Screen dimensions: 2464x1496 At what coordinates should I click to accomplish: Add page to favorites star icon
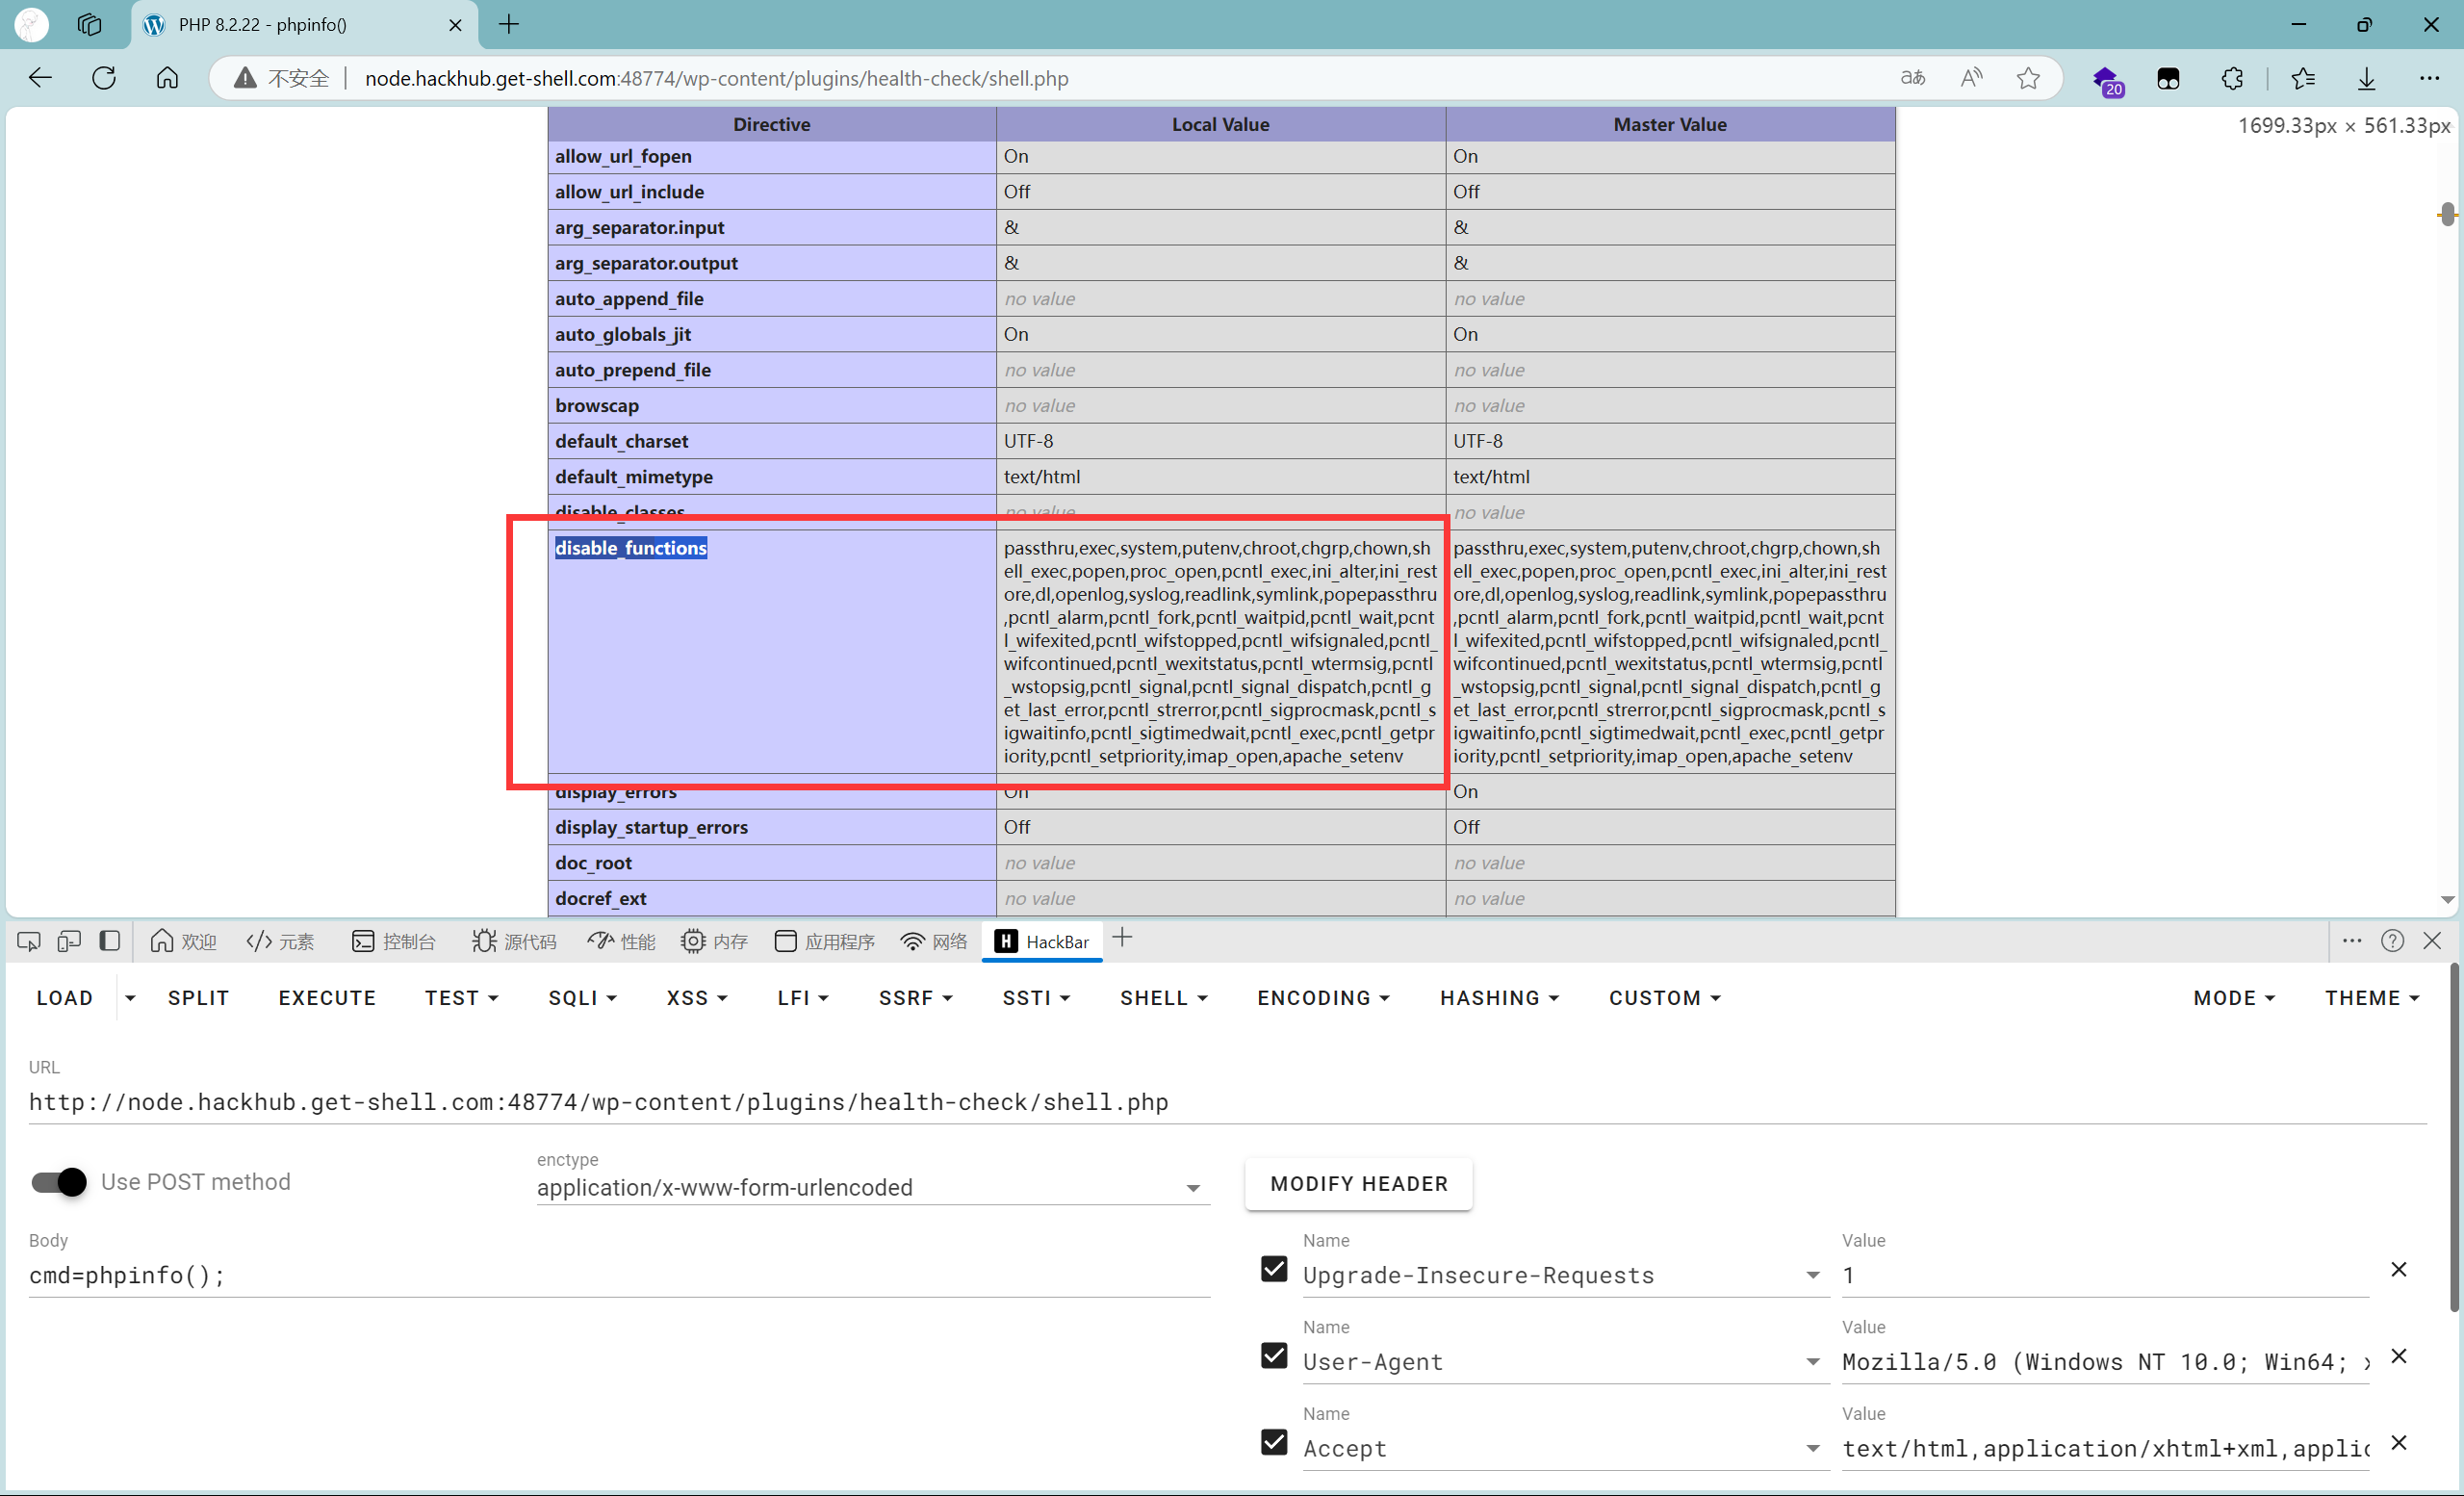click(x=2027, y=78)
